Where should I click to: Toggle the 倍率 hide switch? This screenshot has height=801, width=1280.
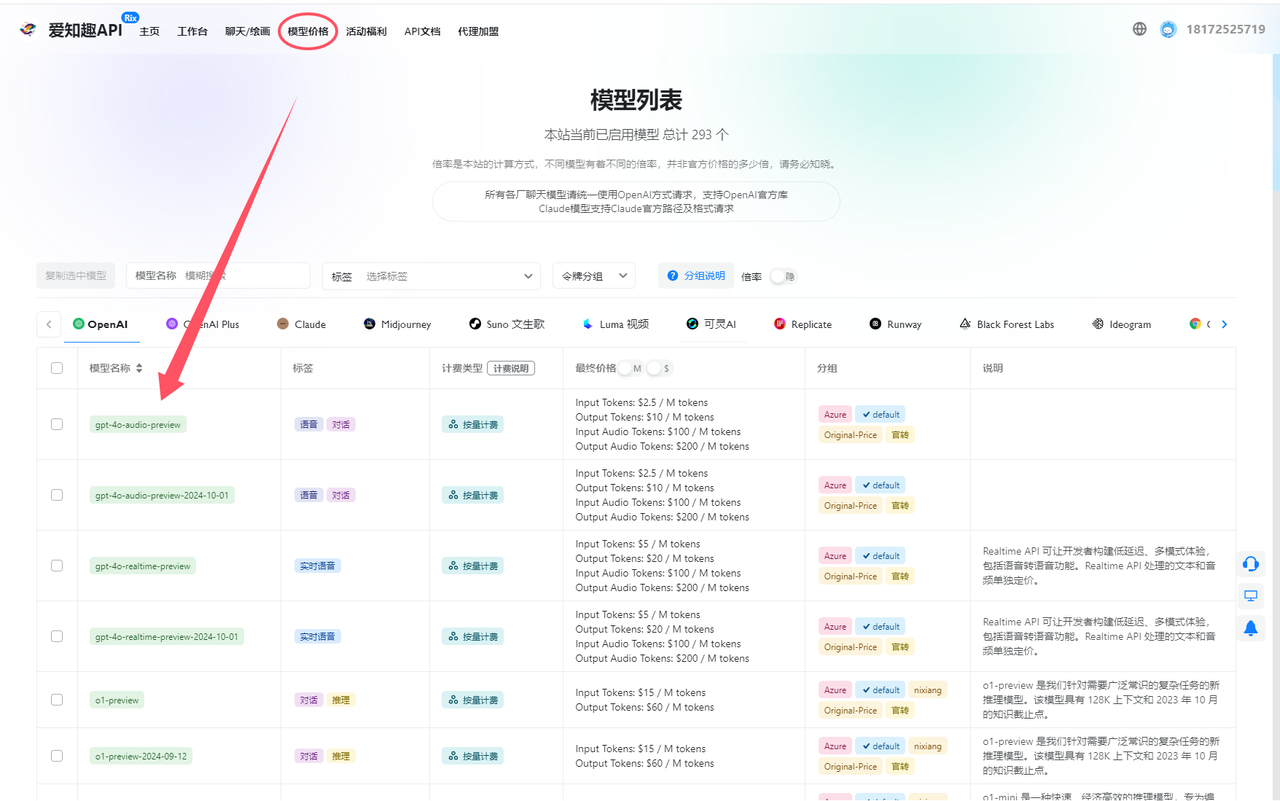point(782,276)
